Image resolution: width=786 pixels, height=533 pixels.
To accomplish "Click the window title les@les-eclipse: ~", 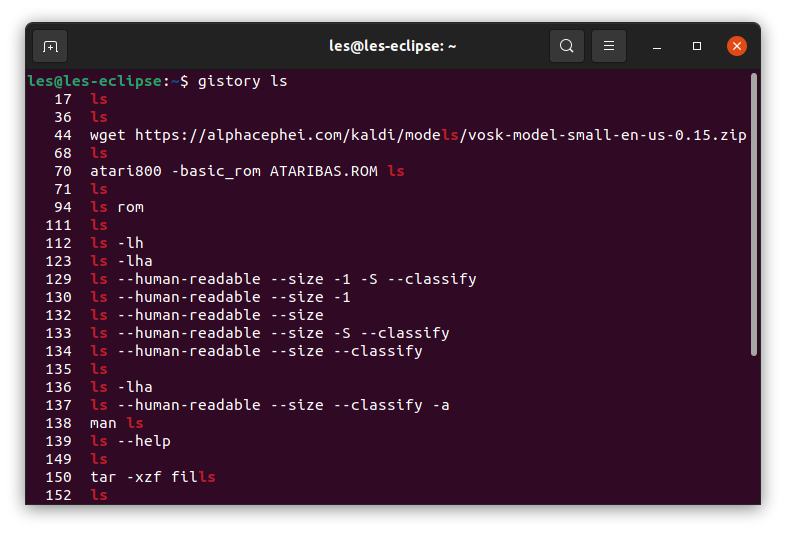I will pyautogui.click(x=392, y=46).
